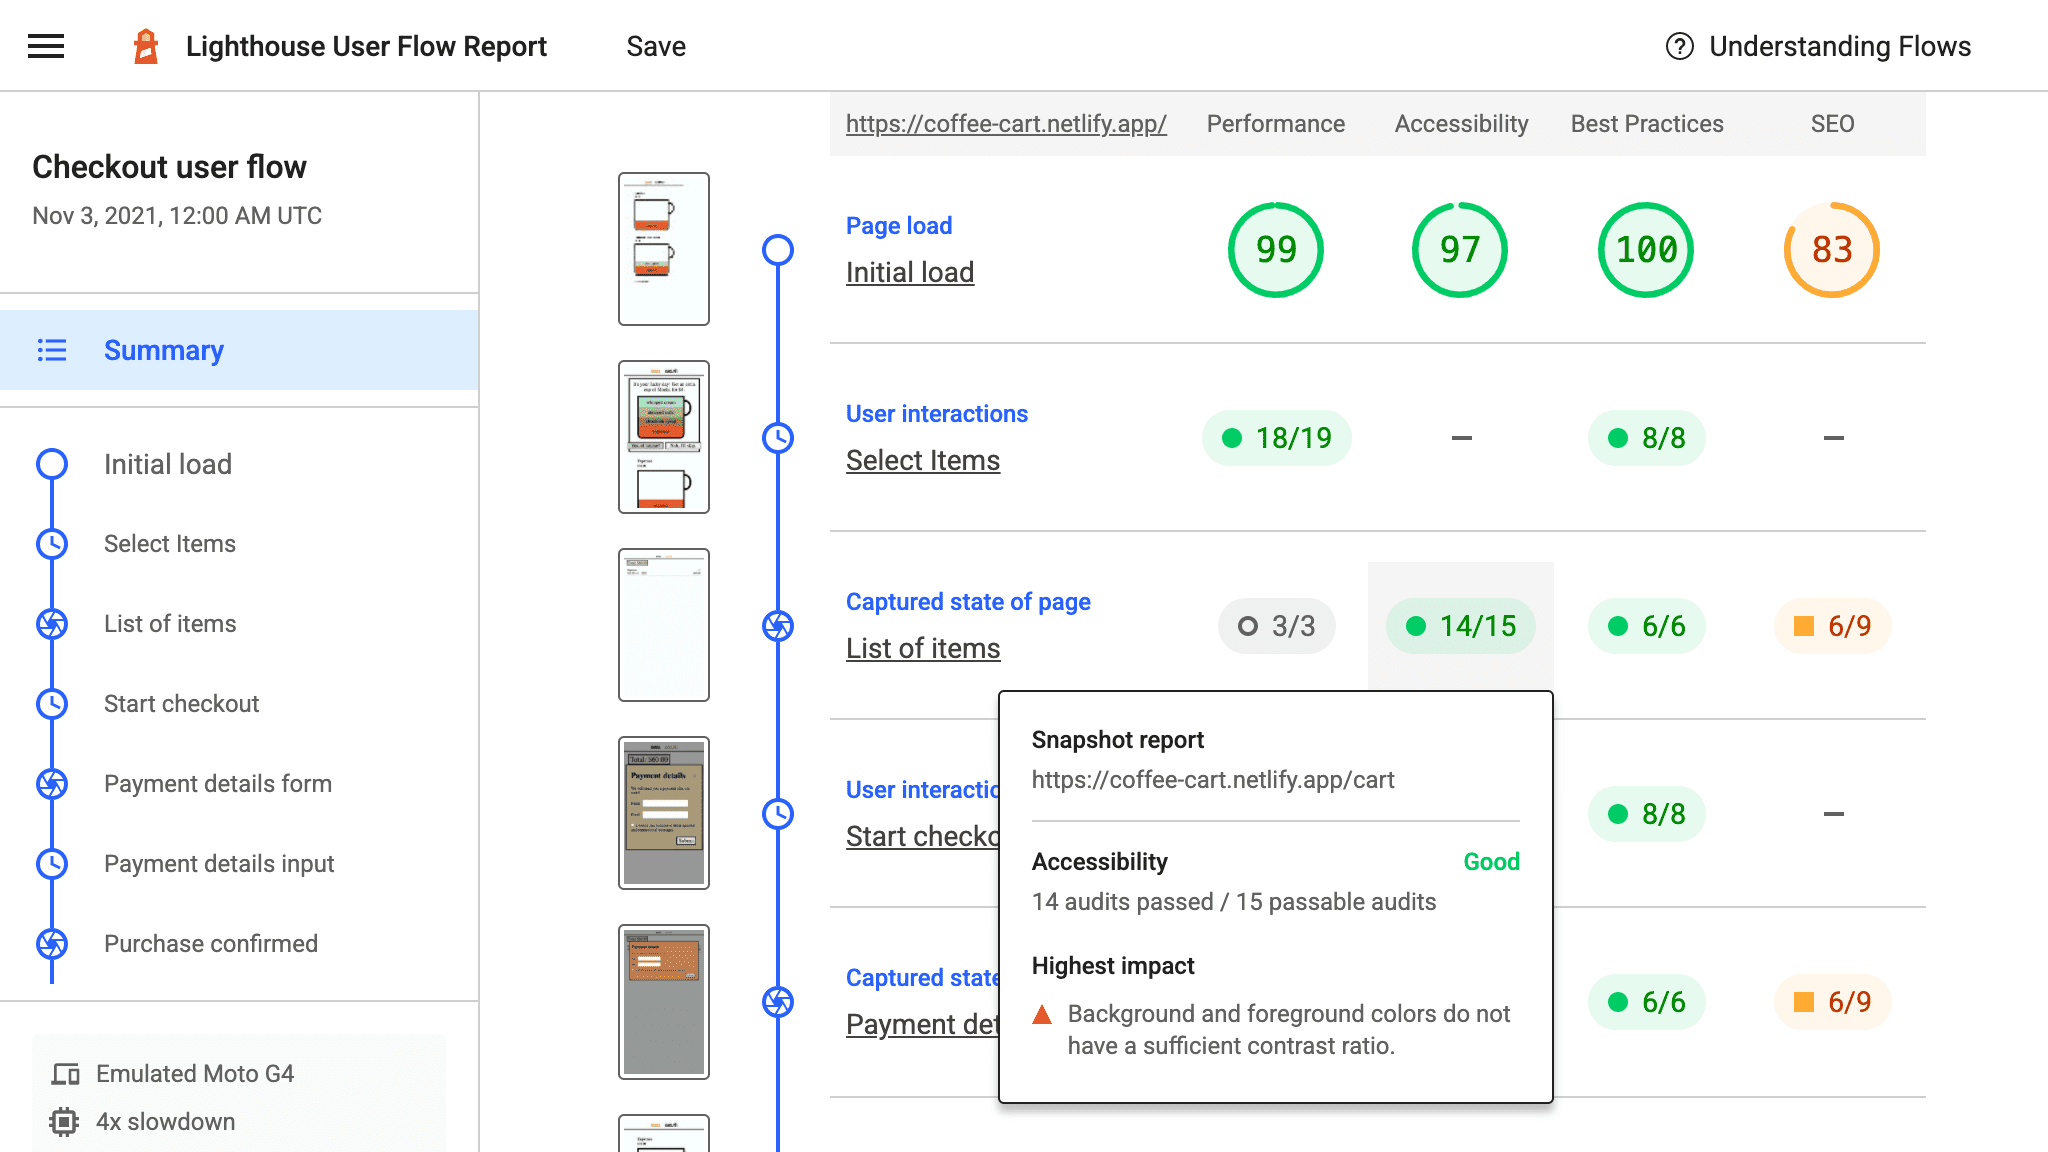Click the SEO score 83 circle indicator
This screenshot has width=2048, height=1152.
tap(1831, 250)
